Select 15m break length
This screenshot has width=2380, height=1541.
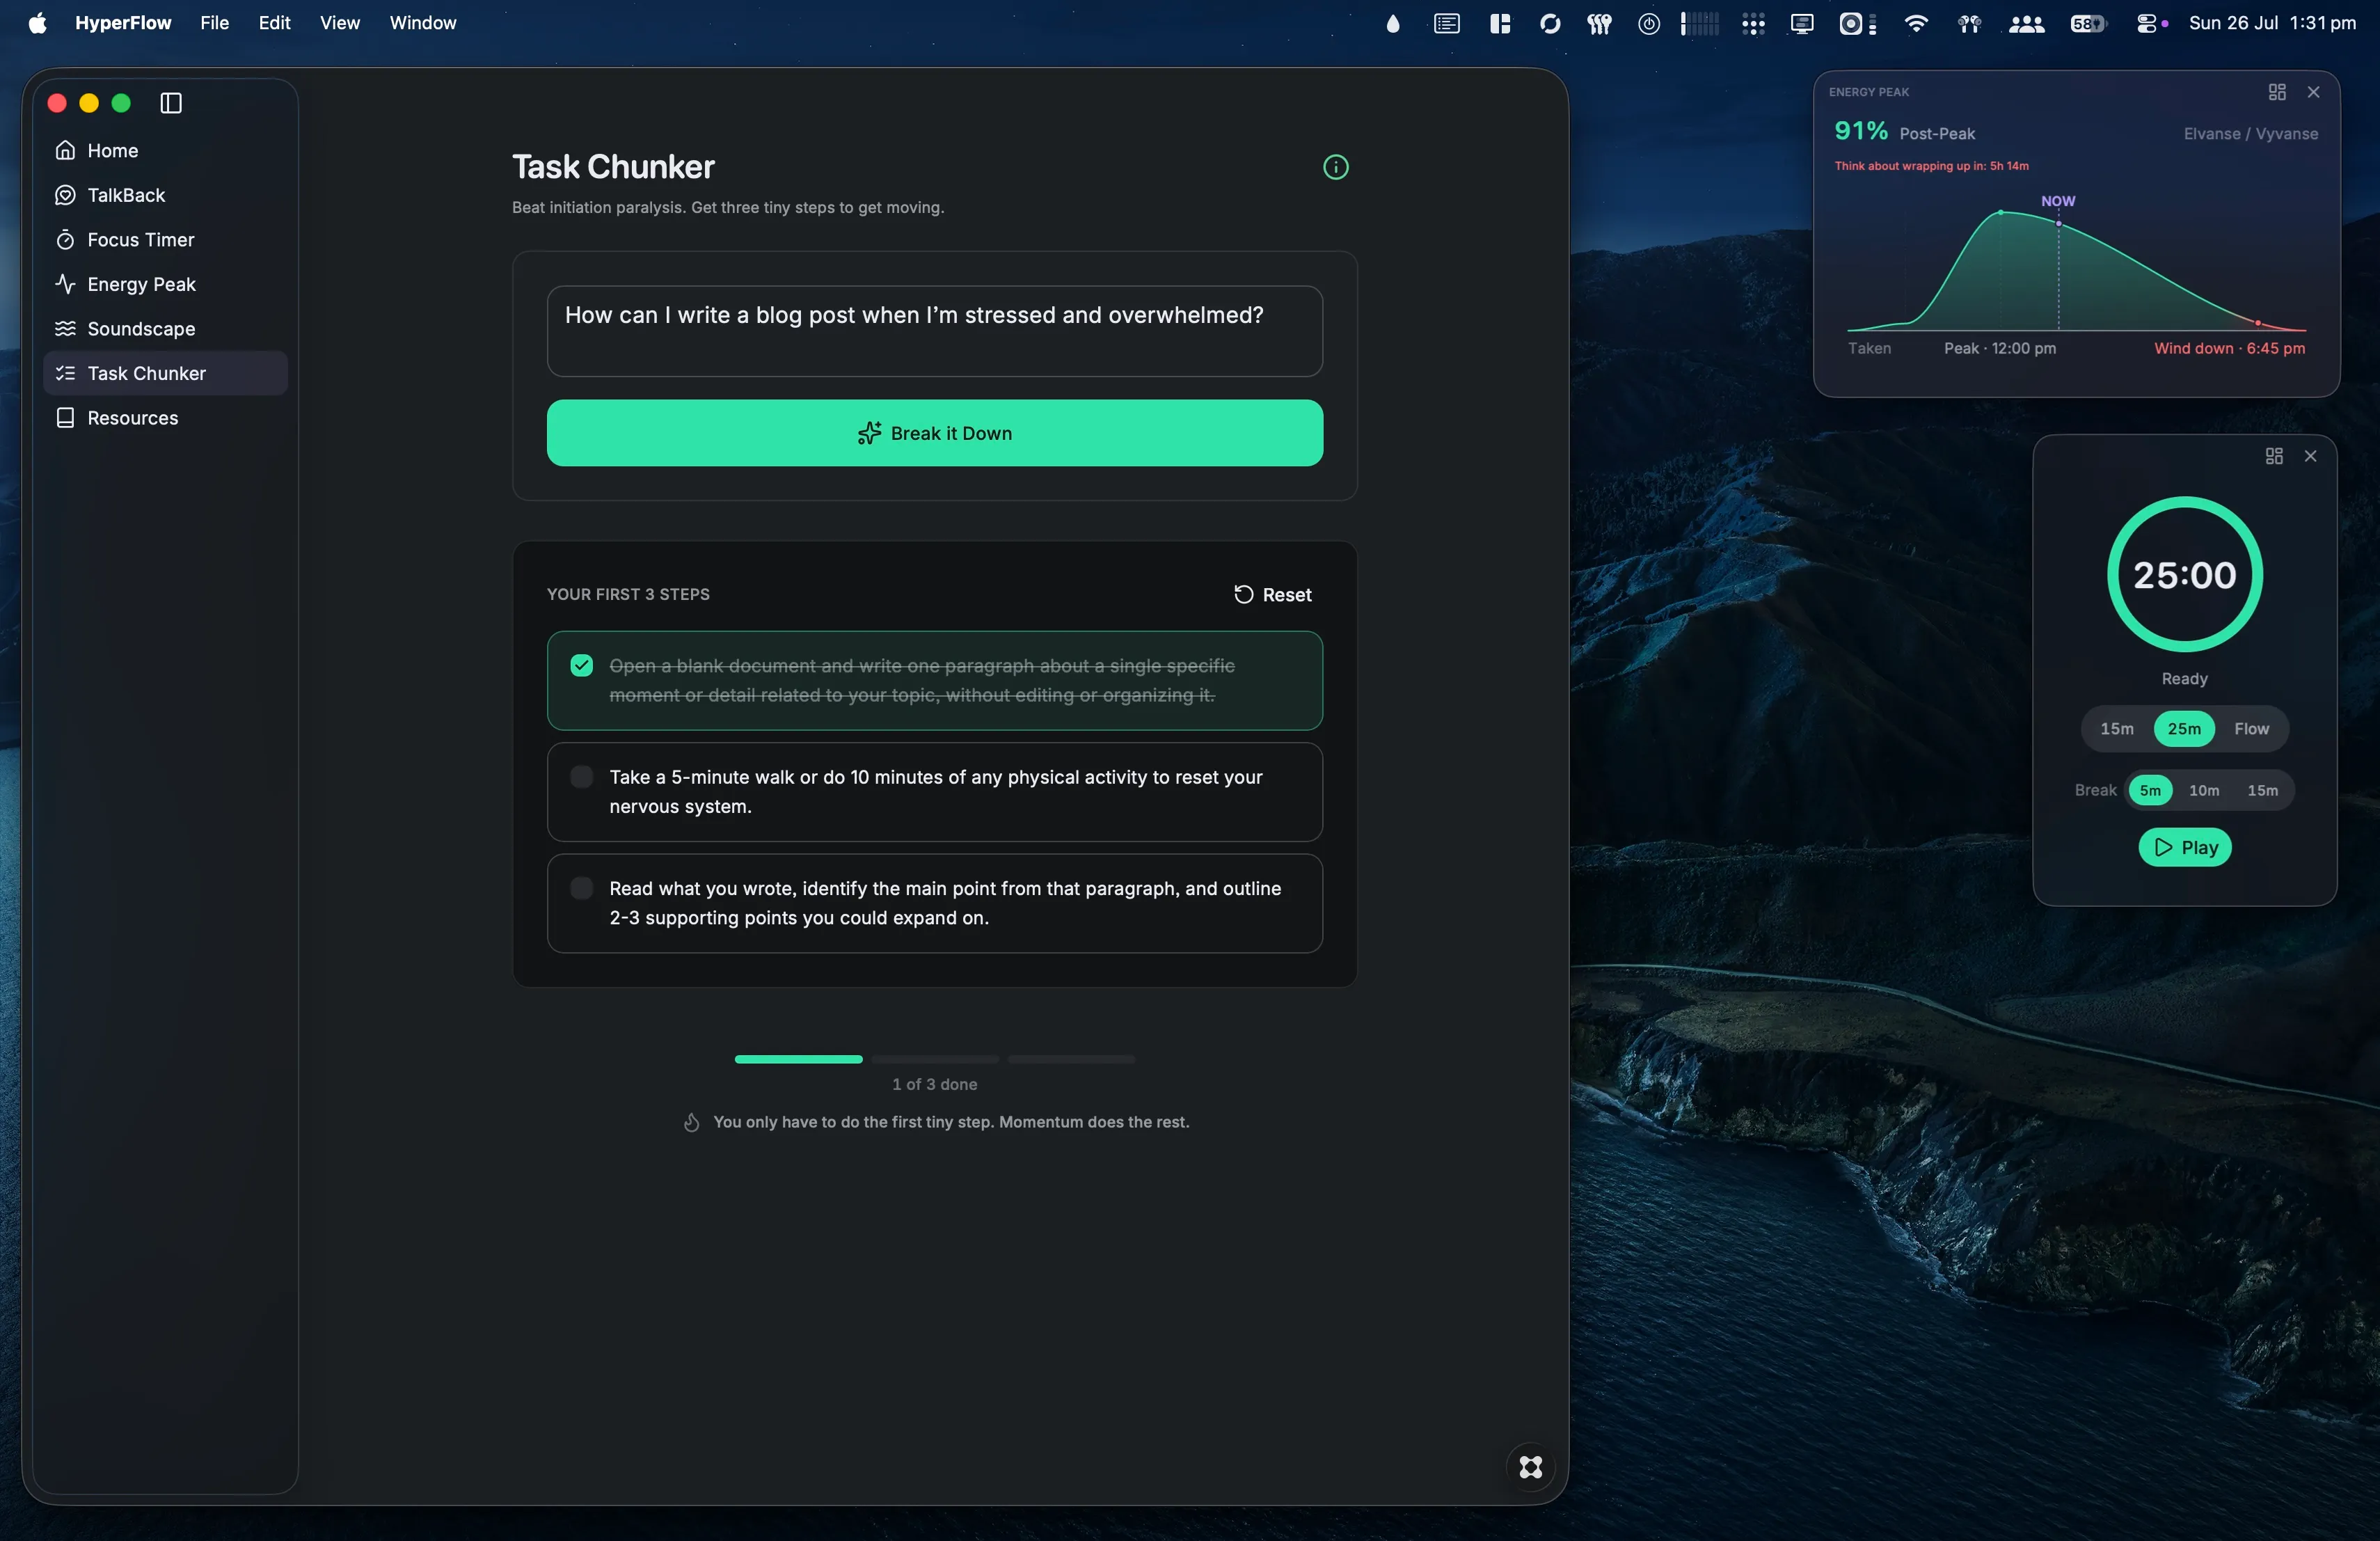pos(2262,790)
